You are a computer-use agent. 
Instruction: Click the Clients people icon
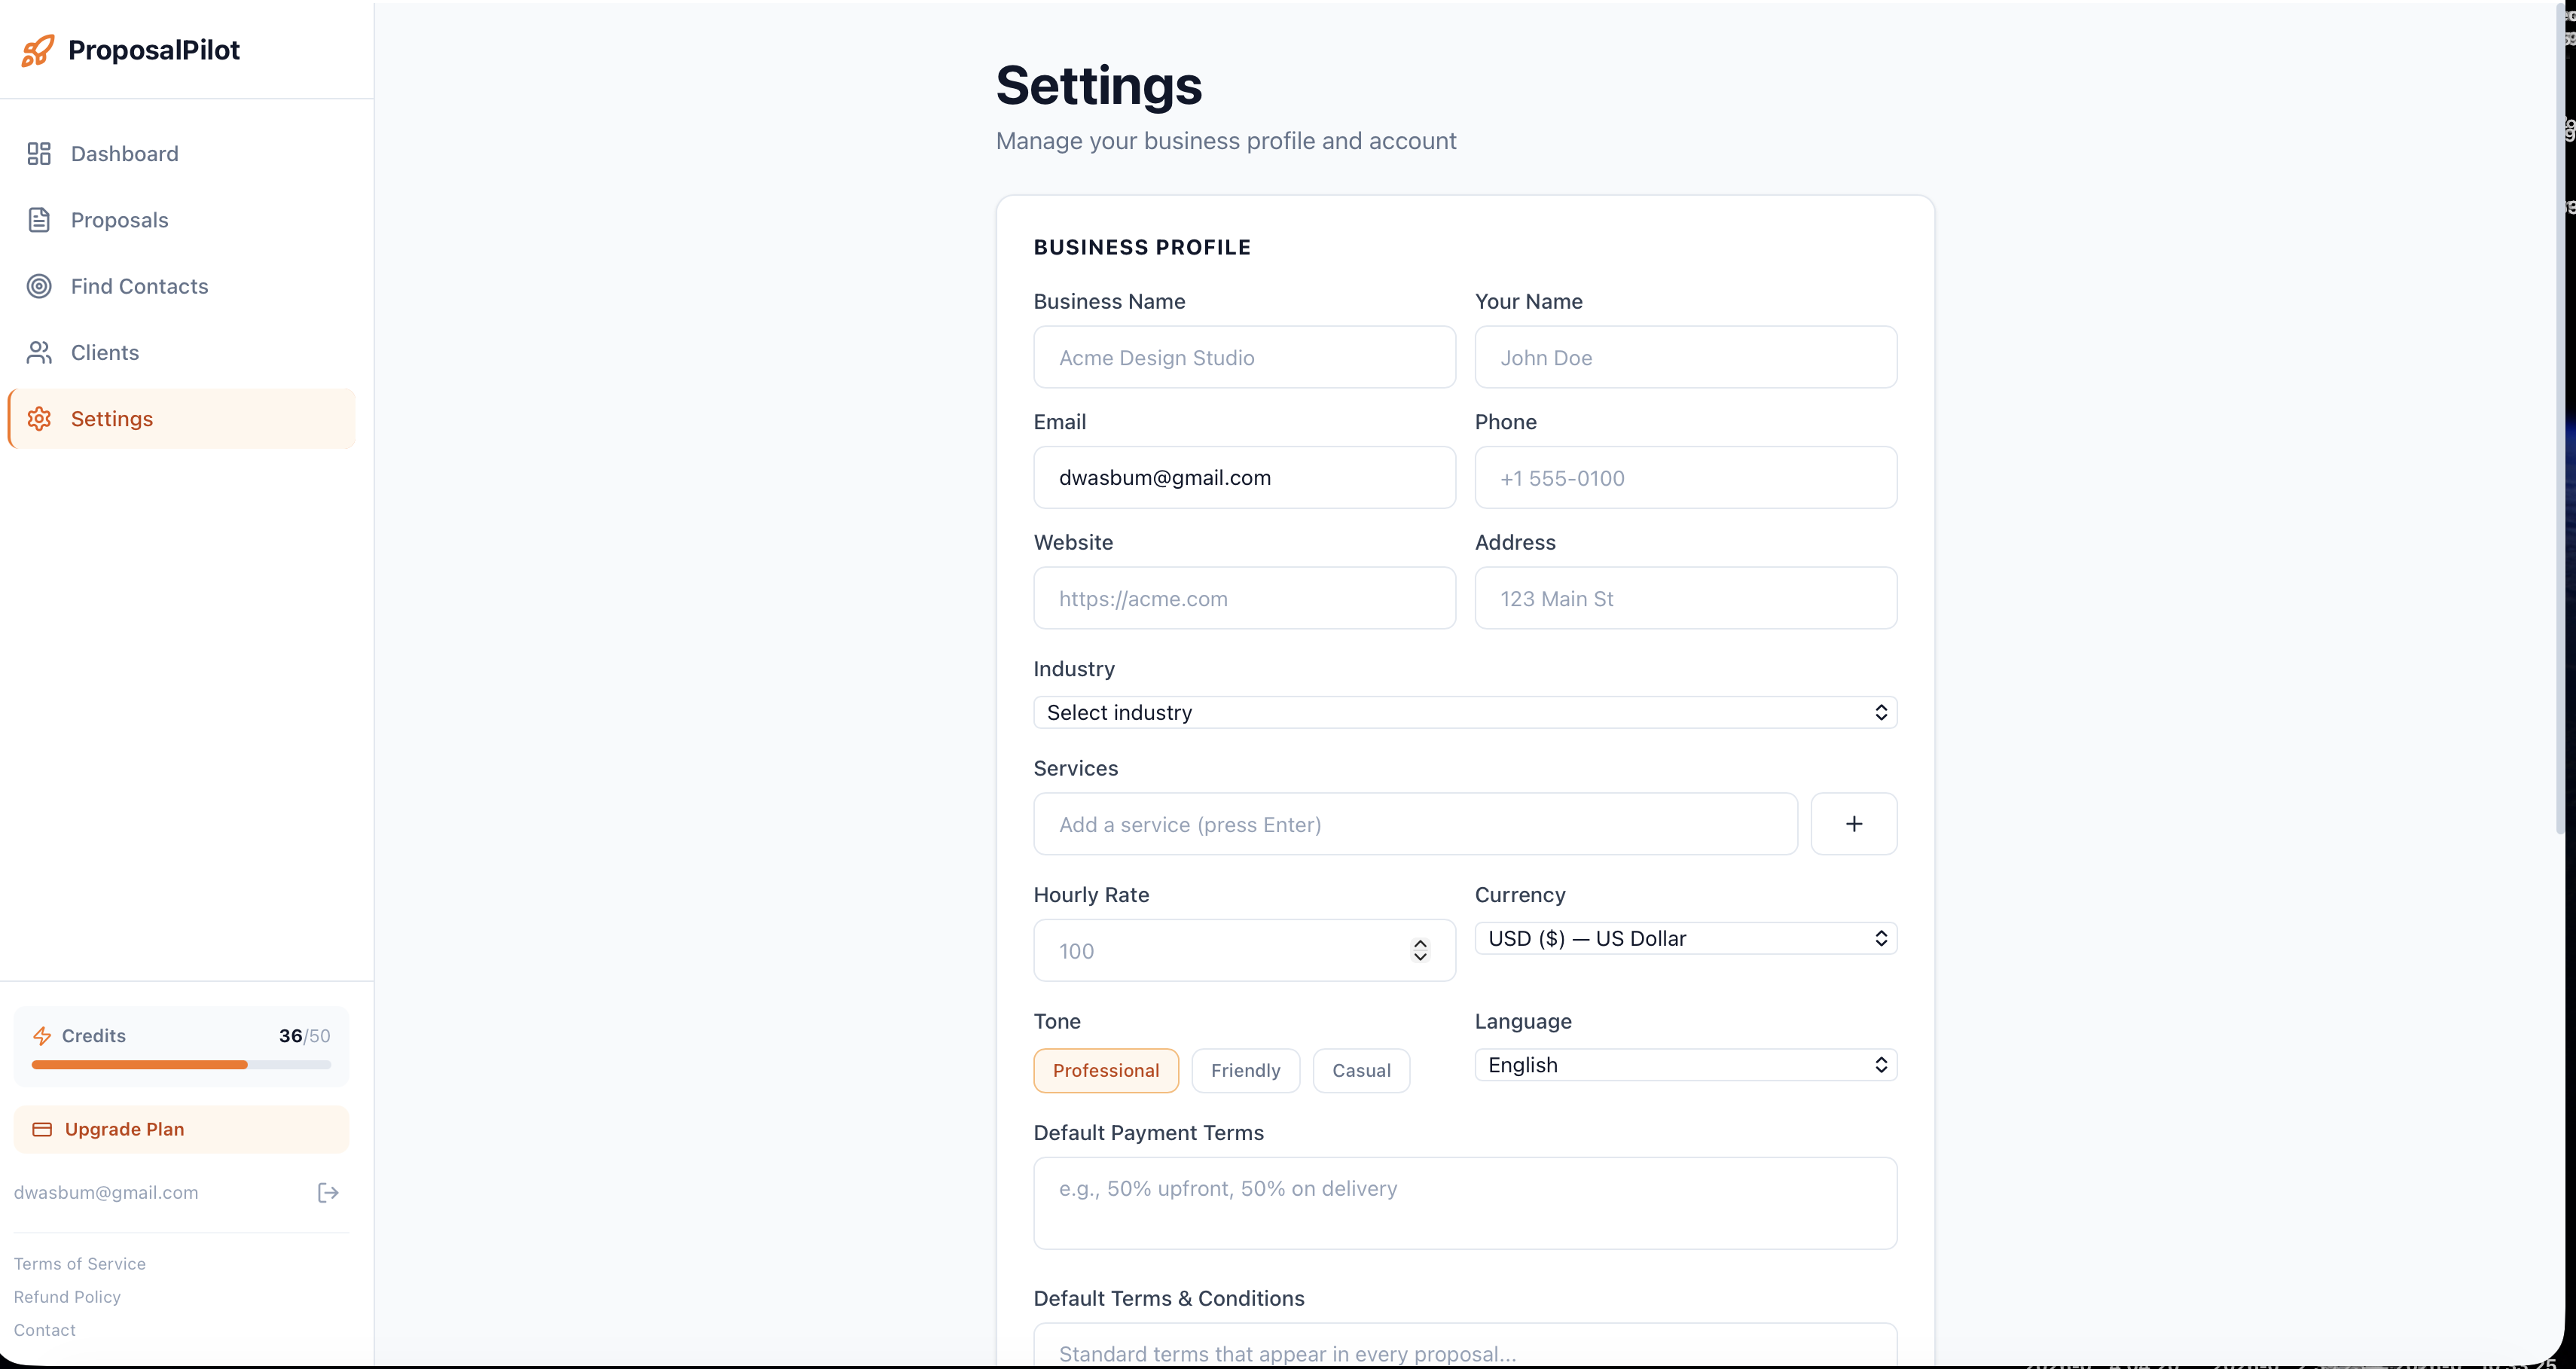(x=39, y=352)
